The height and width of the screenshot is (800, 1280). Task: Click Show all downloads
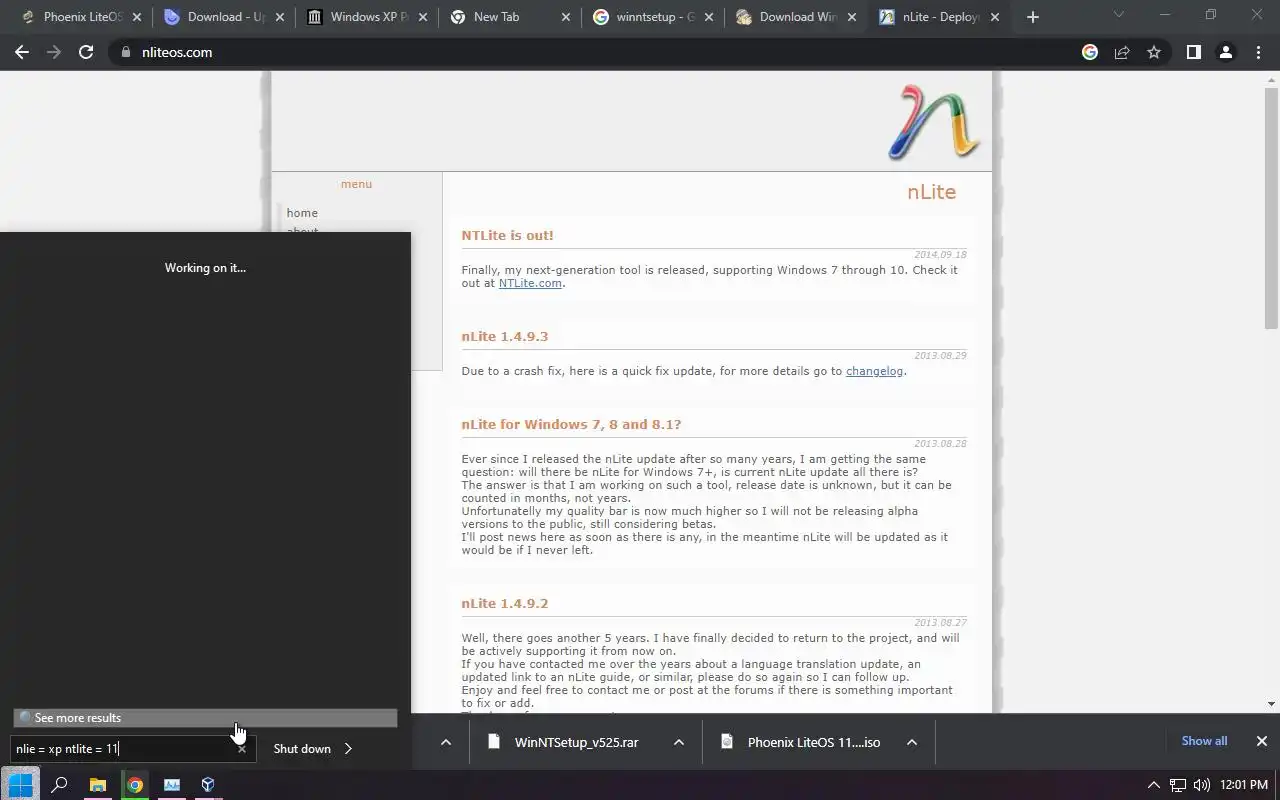pyautogui.click(x=1204, y=741)
